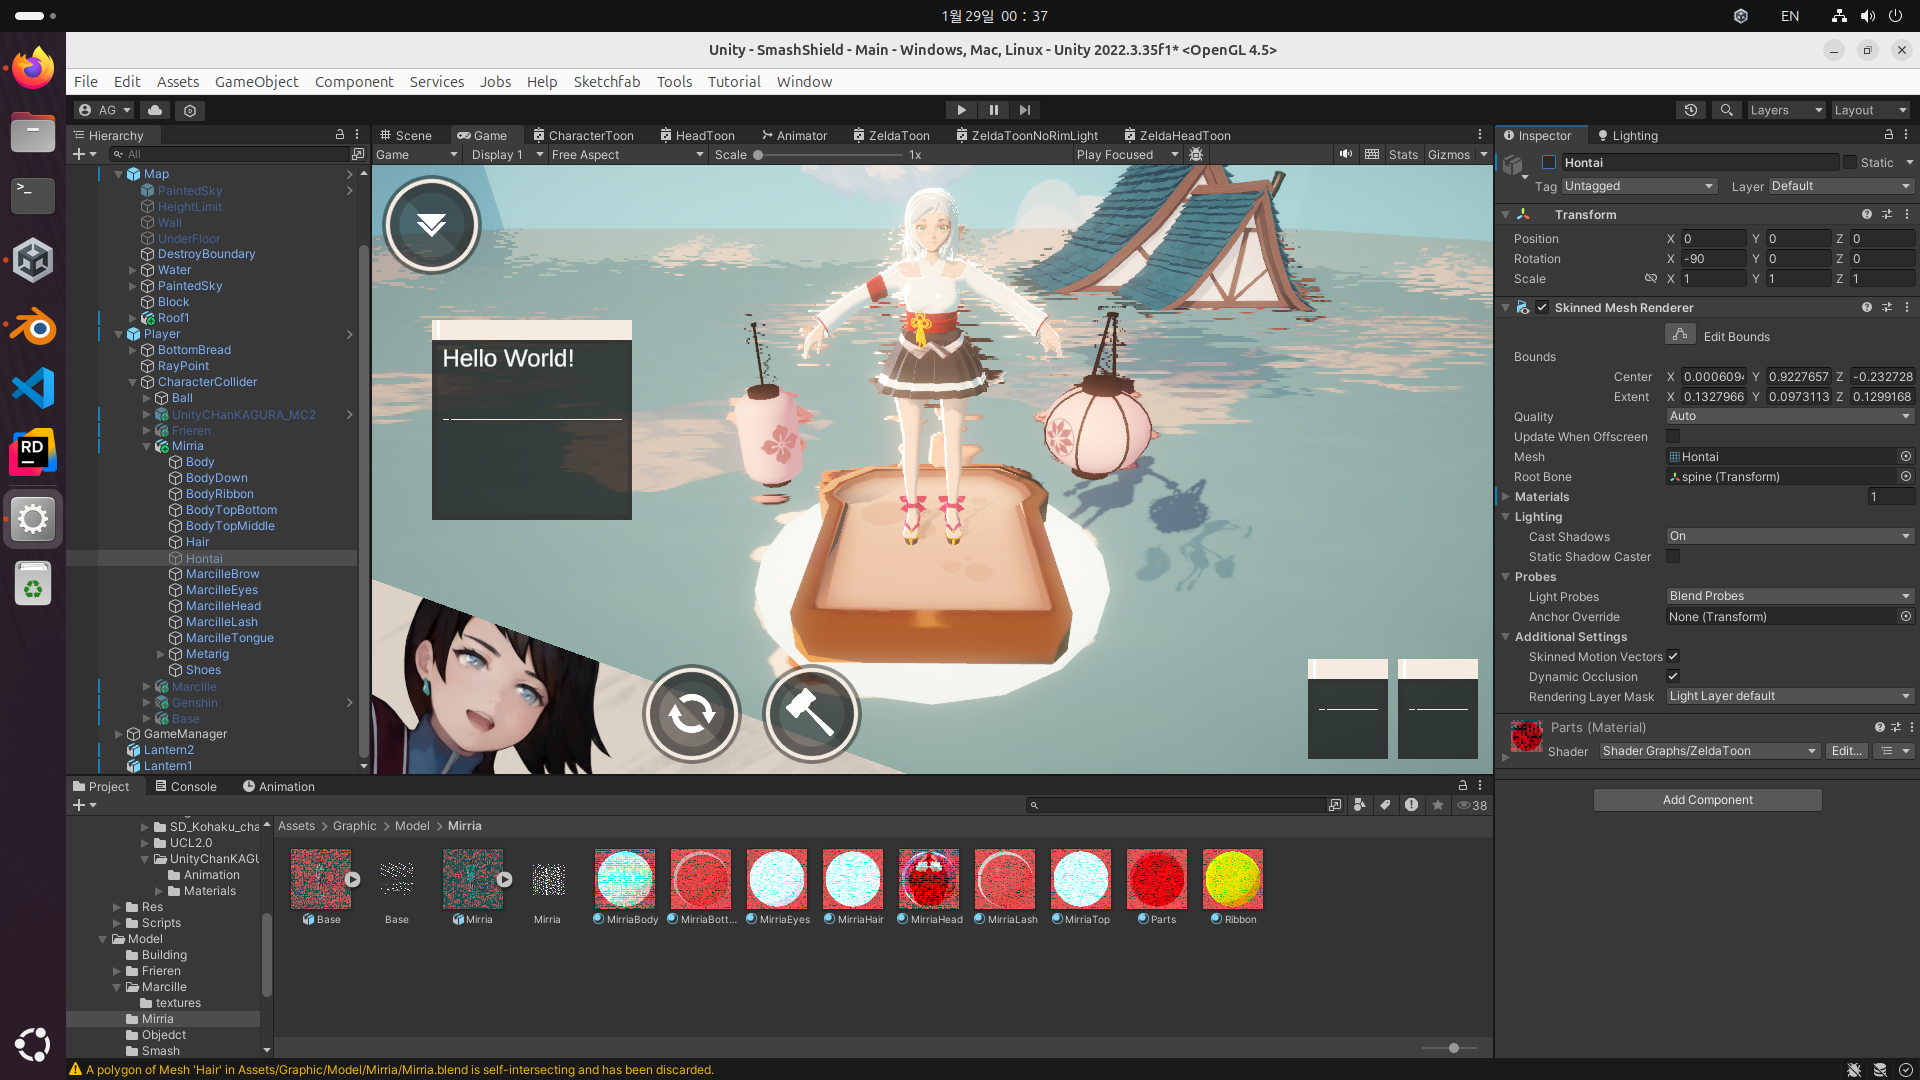Open the Layer dropdown (Default)
This screenshot has width=1920, height=1080.
click(1841, 186)
